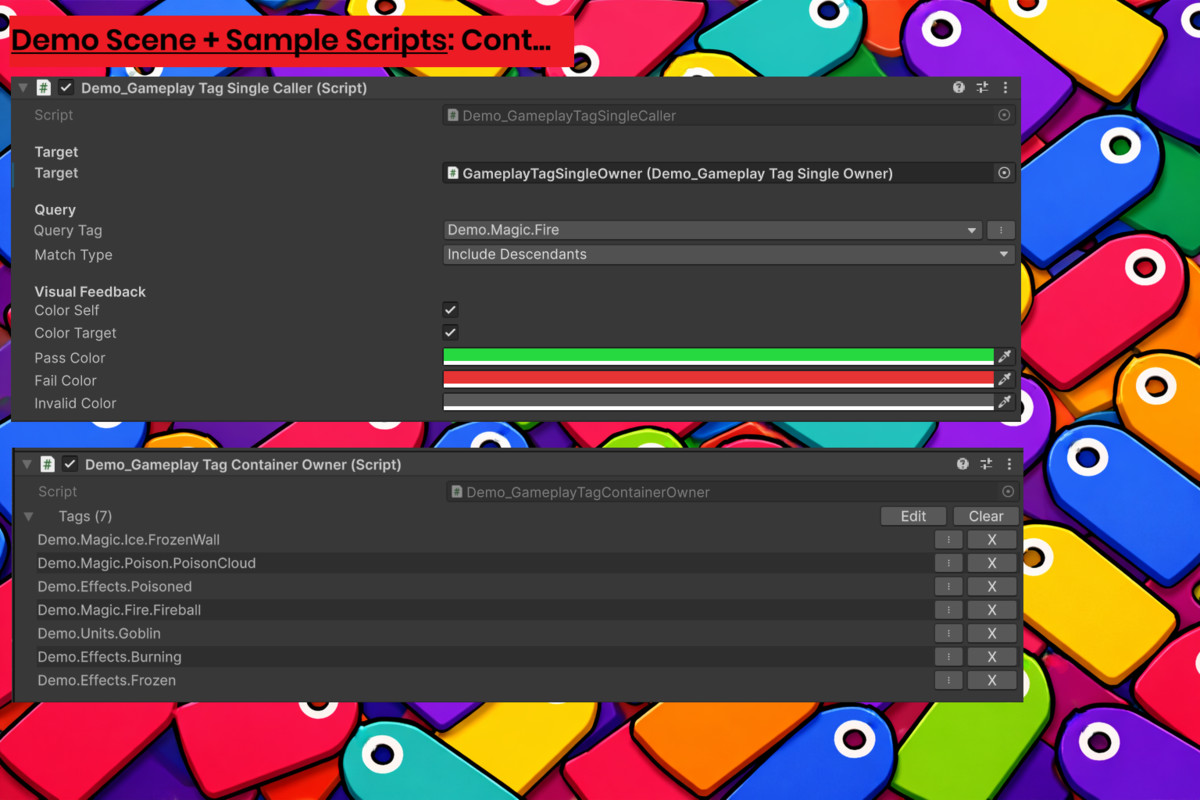Disable the Single Caller script component
1200x800 pixels.
pyautogui.click(x=66, y=88)
